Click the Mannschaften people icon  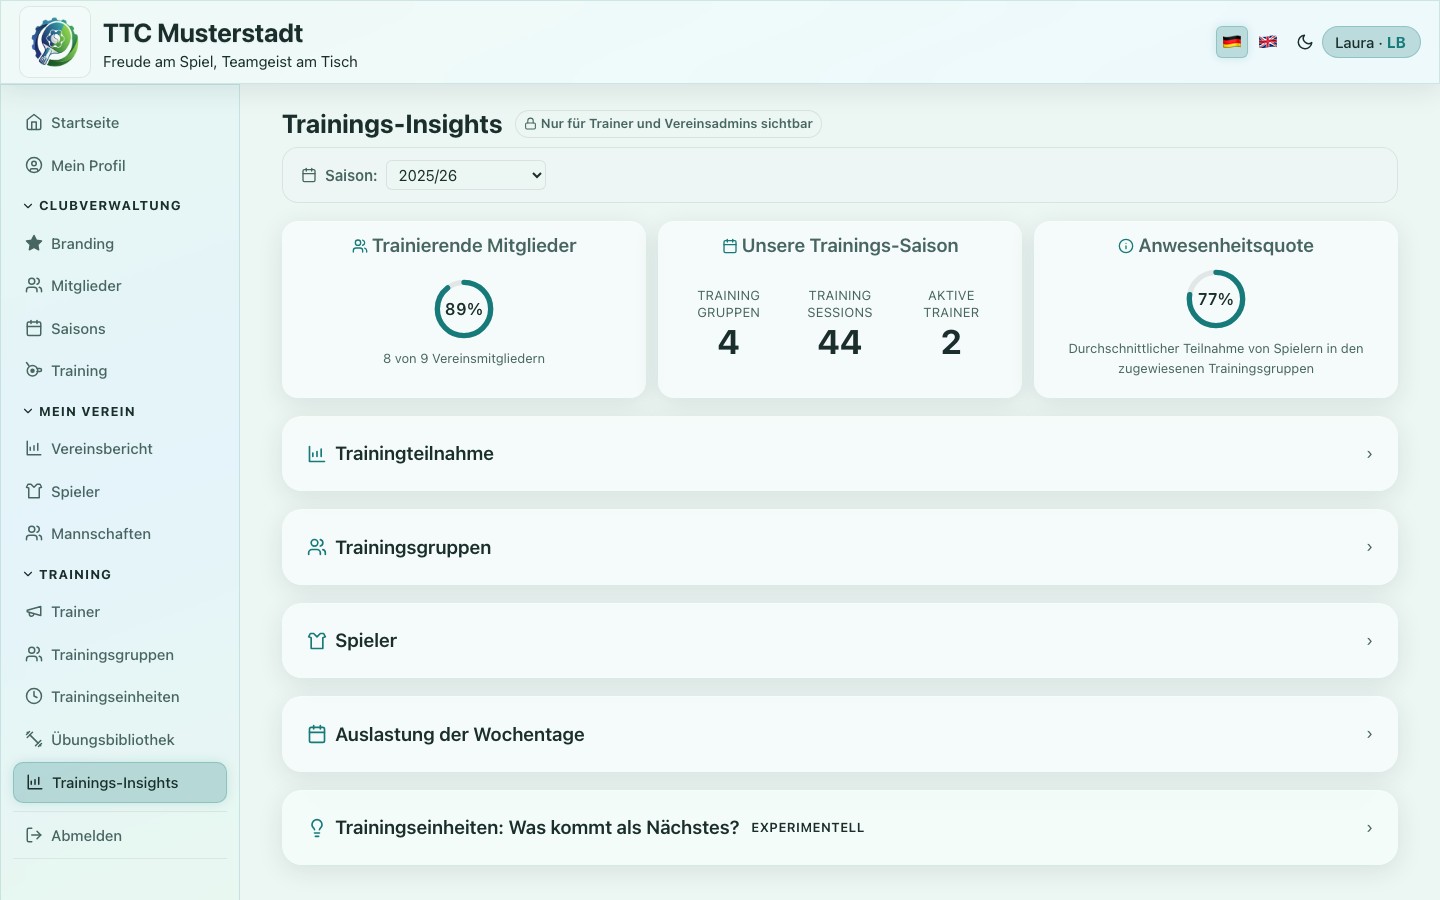click(x=34, y=533)
